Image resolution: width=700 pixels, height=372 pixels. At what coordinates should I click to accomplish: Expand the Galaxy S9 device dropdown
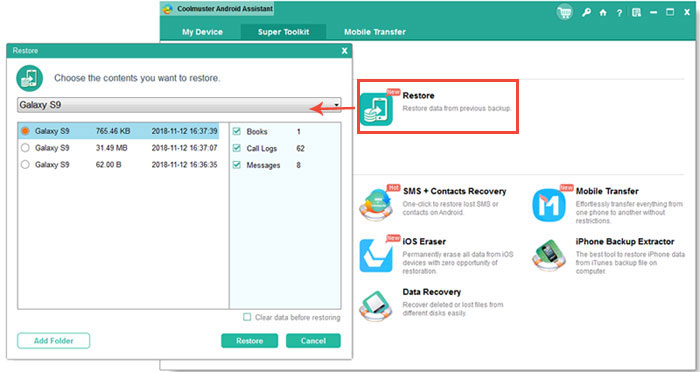(x=179, y=105)
